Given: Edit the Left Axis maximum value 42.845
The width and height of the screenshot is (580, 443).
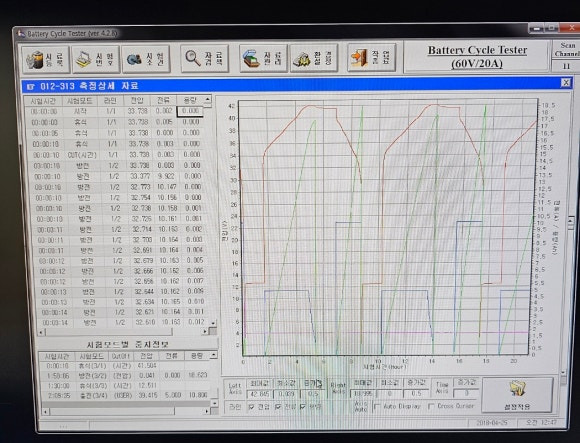Looking at the screenshot, I should coord(259,394).
